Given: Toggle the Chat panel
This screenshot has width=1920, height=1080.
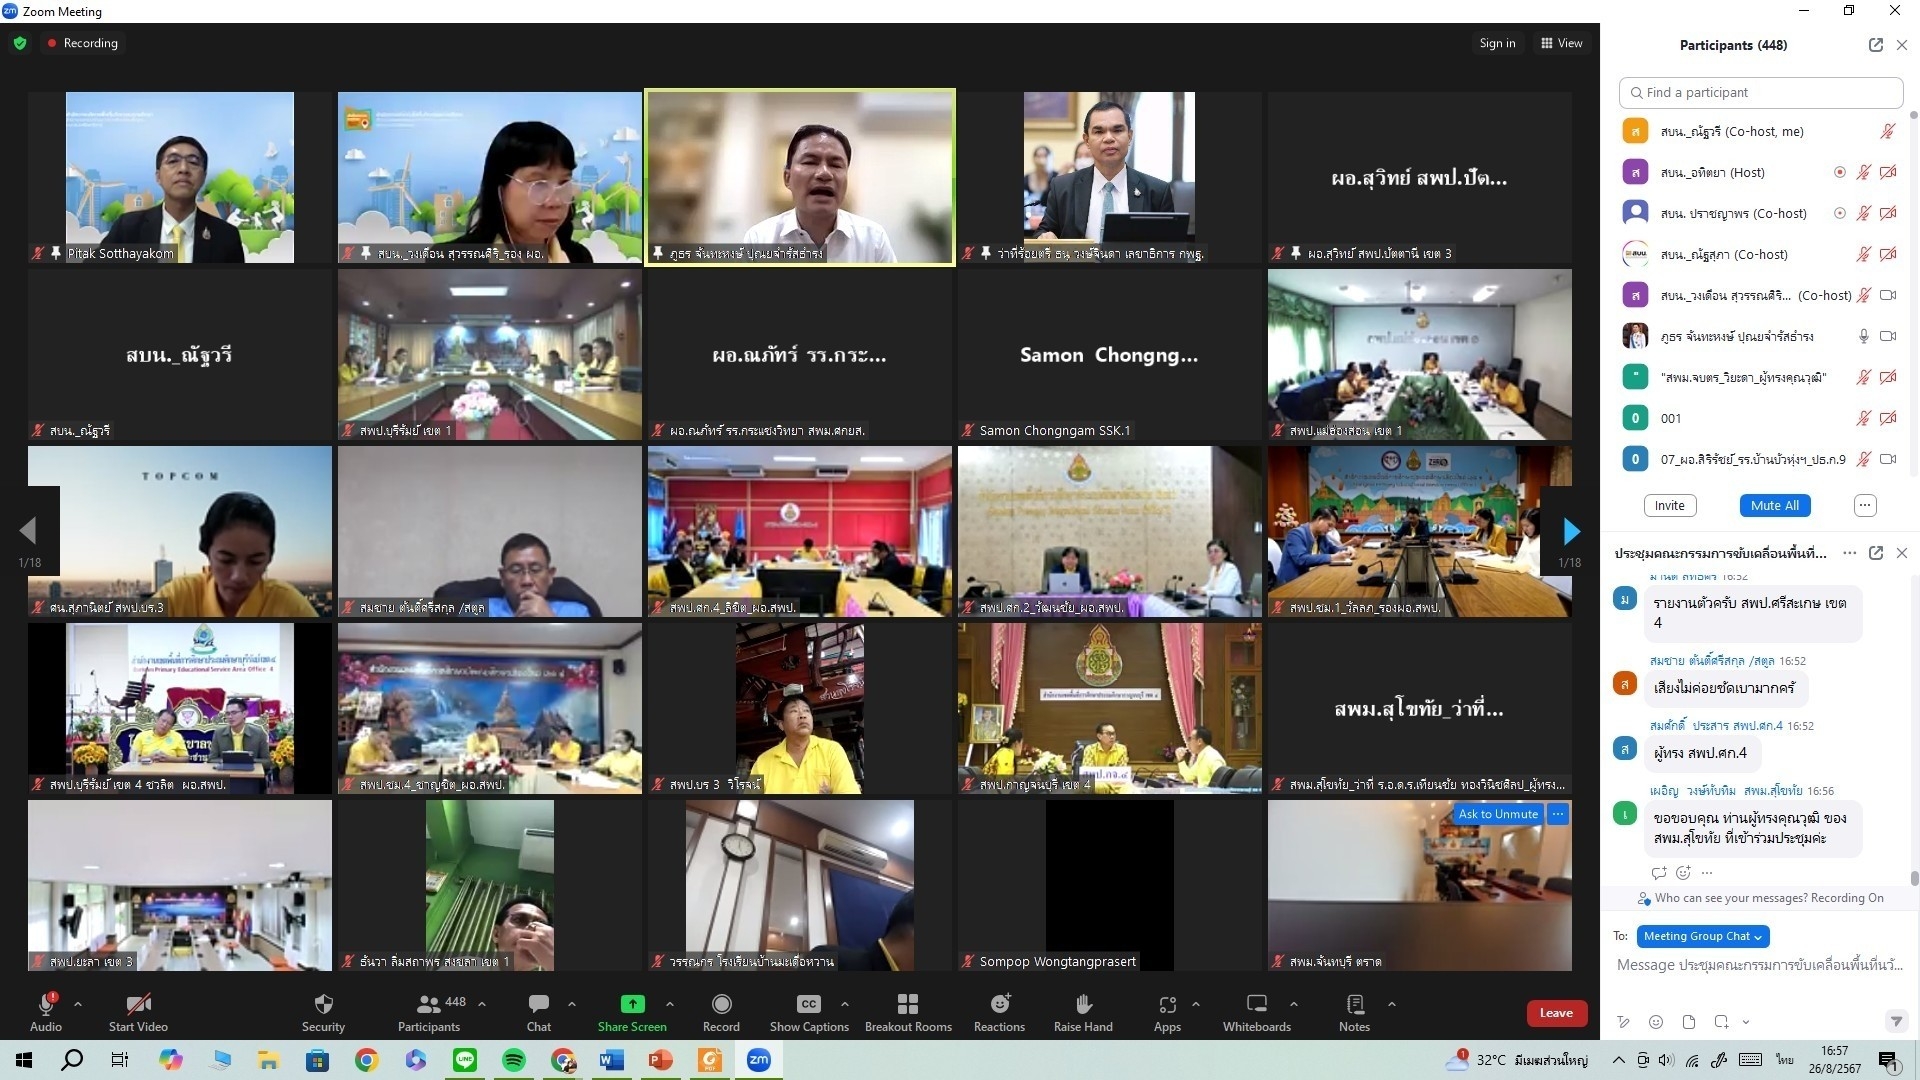Looking at the screenshot, I should [x=539, y=1004].
